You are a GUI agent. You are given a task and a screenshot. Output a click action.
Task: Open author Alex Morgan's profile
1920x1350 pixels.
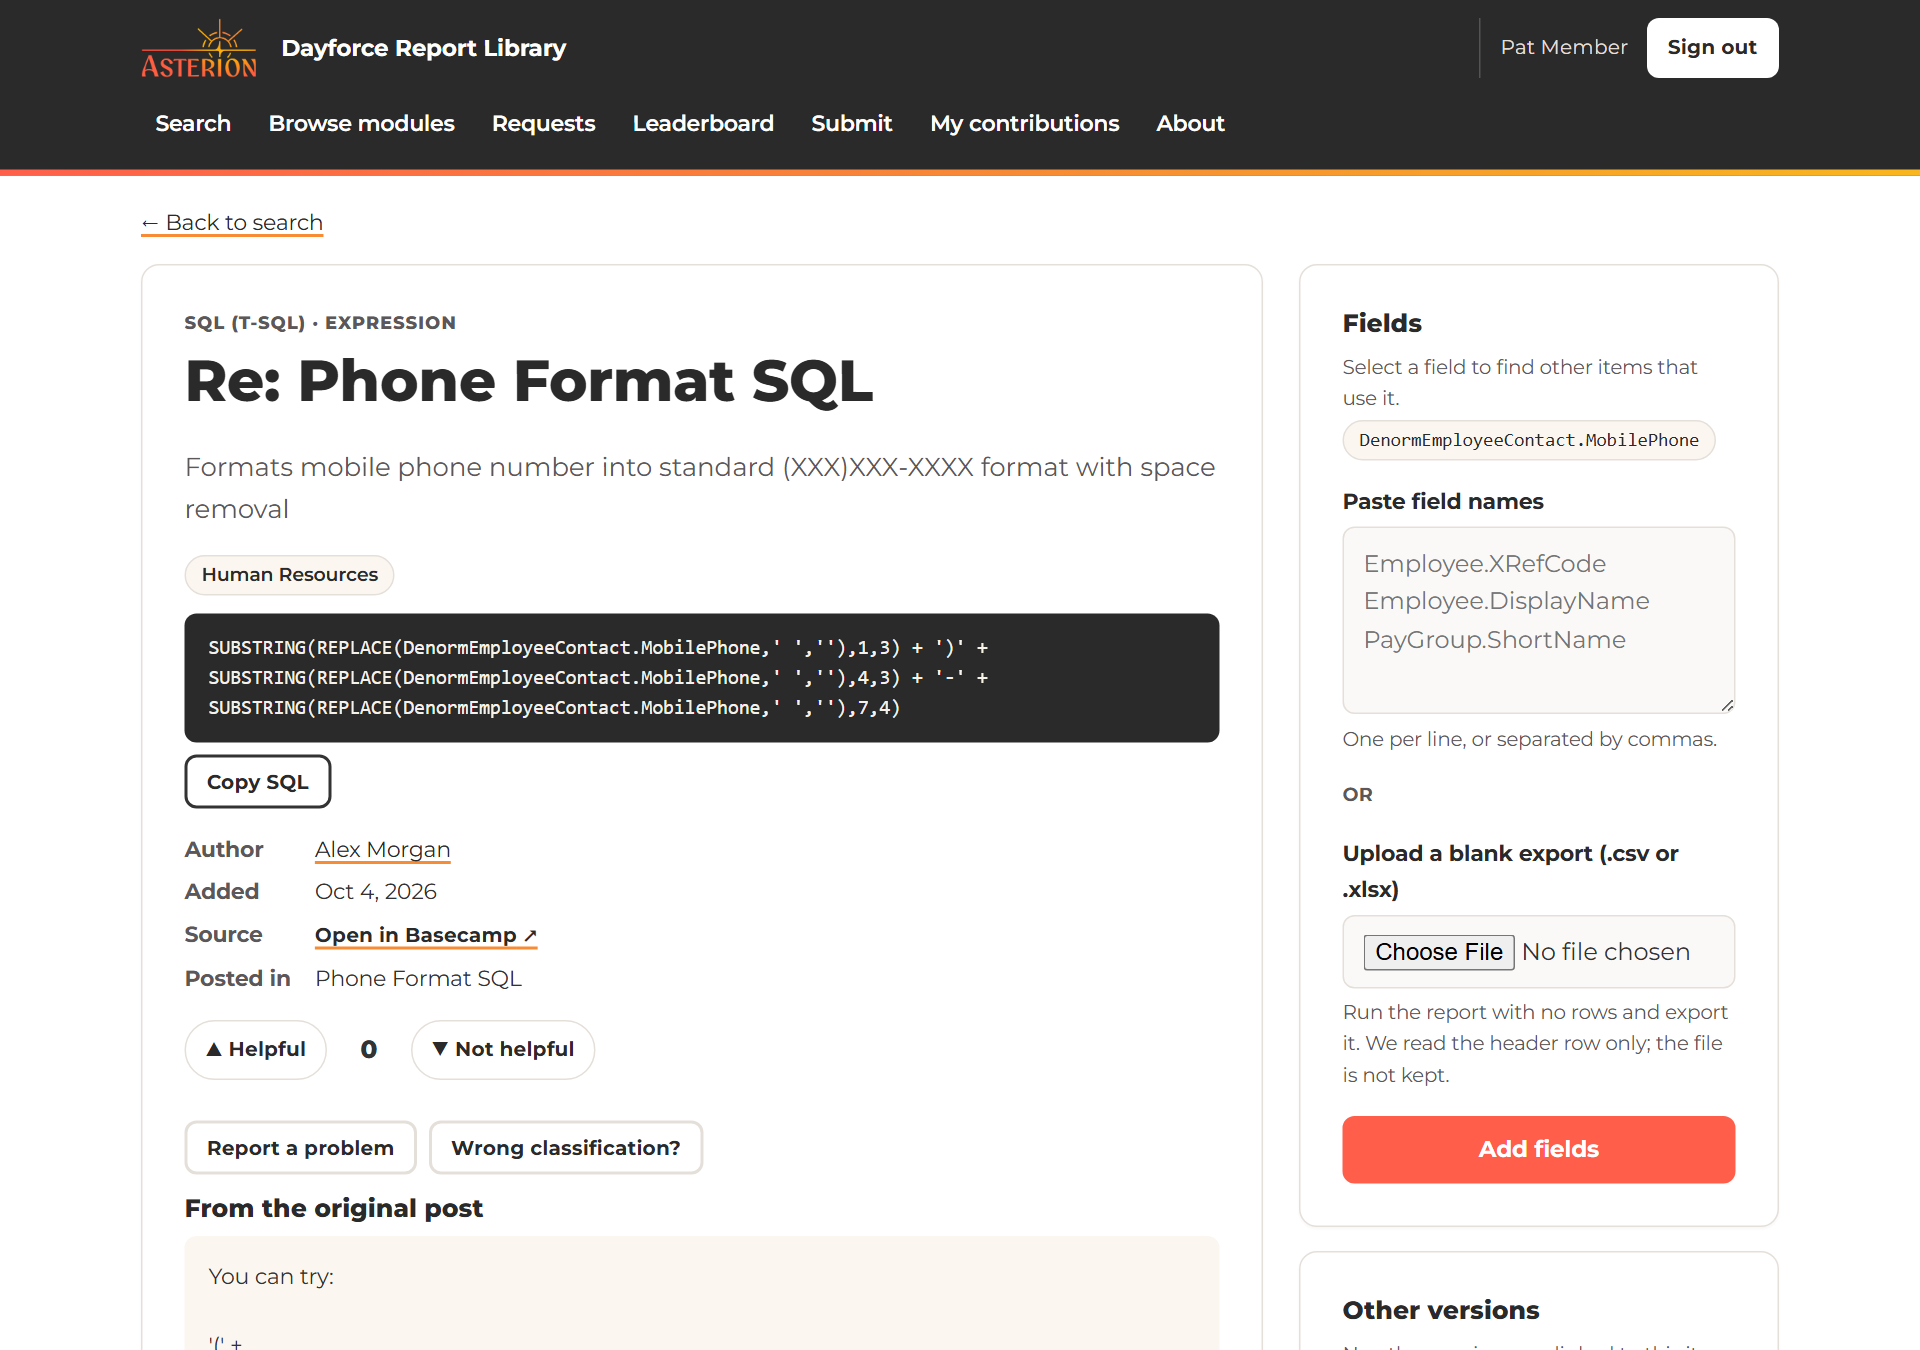(x=382, y=849)
